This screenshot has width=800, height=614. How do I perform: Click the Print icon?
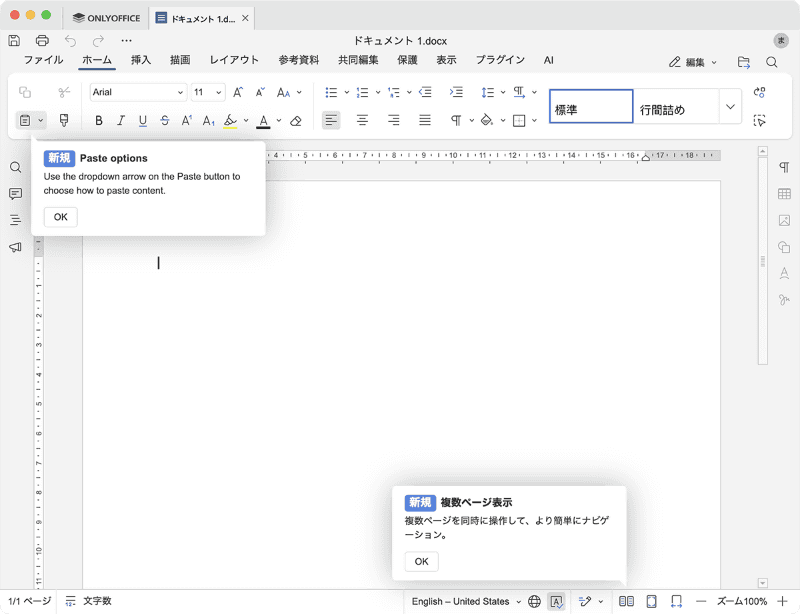pyautogui.click(x=42, y=40)
